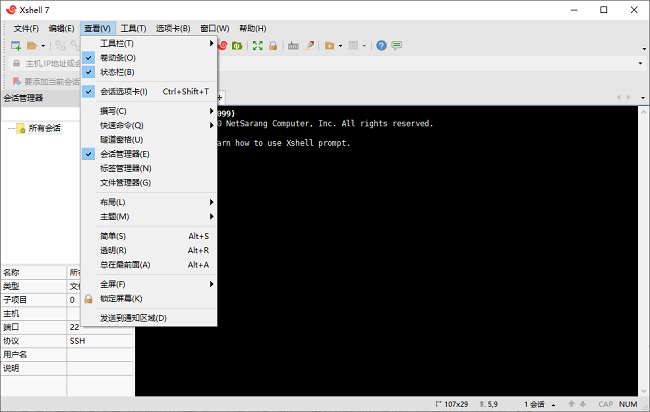Click the green fullscreen arrows icon
This screenshot has width=650, height=412.
pyautogui.click(x=258, y=46)
